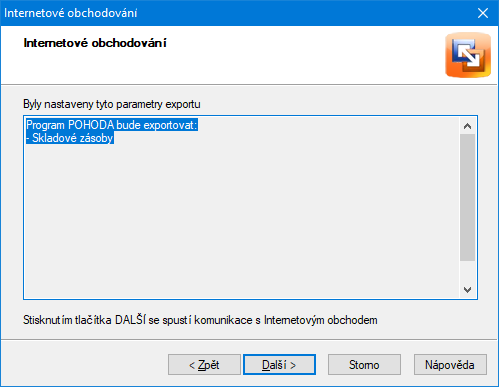Click the orange wizard icon in header
This screenshot has height=387, width=499.
pyautogui.click(x=468, y=55)
